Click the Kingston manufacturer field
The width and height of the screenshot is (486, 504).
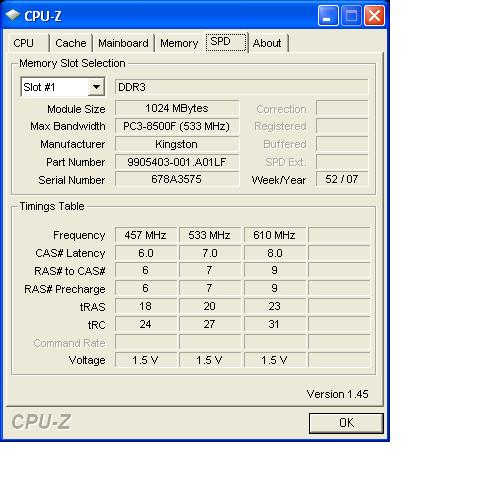point(177,144)
